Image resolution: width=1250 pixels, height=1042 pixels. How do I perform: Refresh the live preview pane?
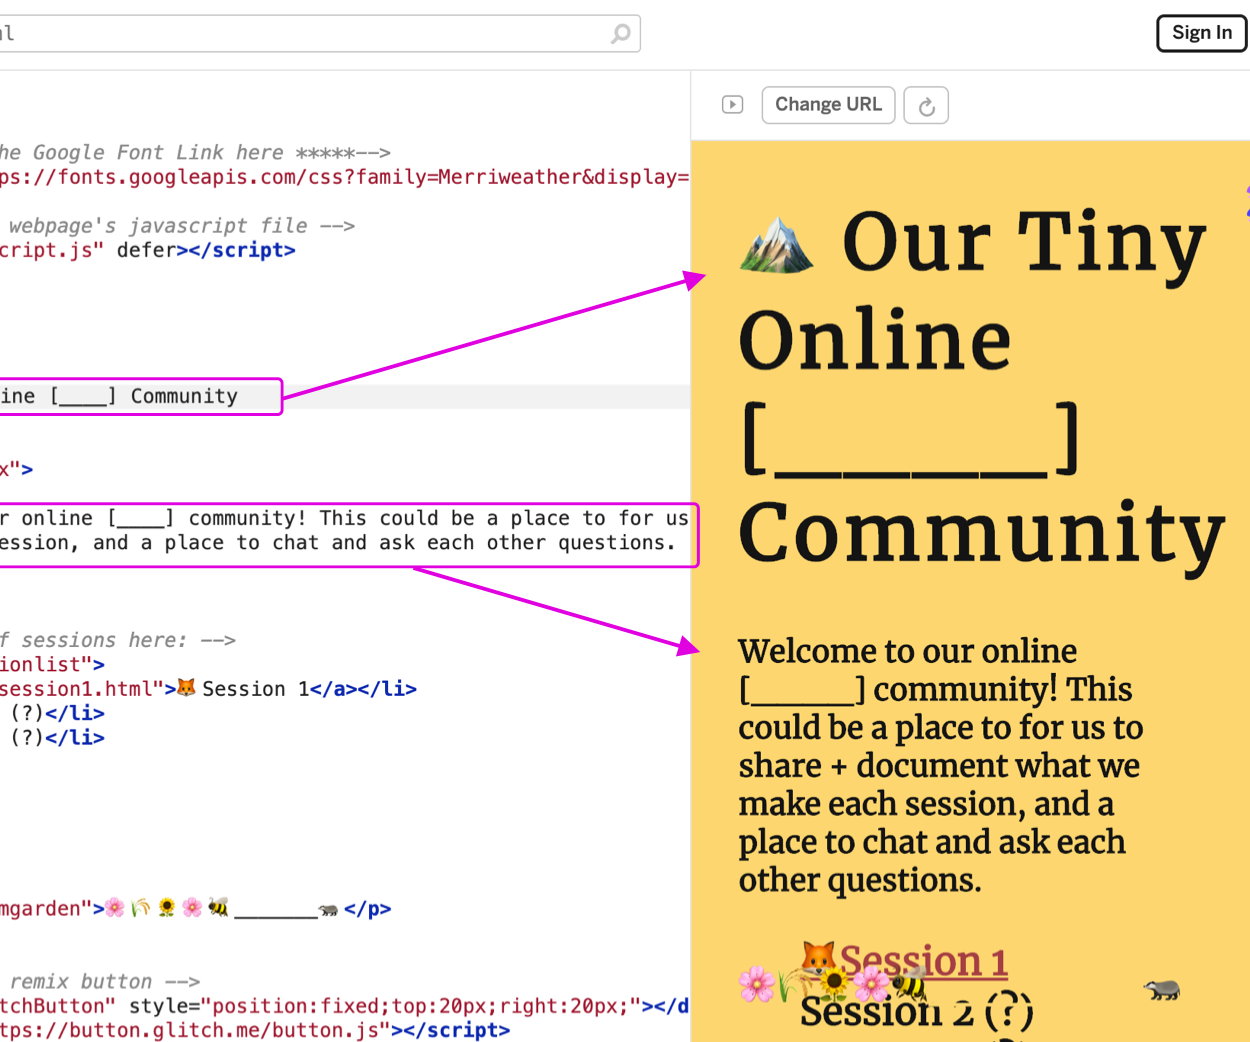pyautogui.click(x=926, y=104)
